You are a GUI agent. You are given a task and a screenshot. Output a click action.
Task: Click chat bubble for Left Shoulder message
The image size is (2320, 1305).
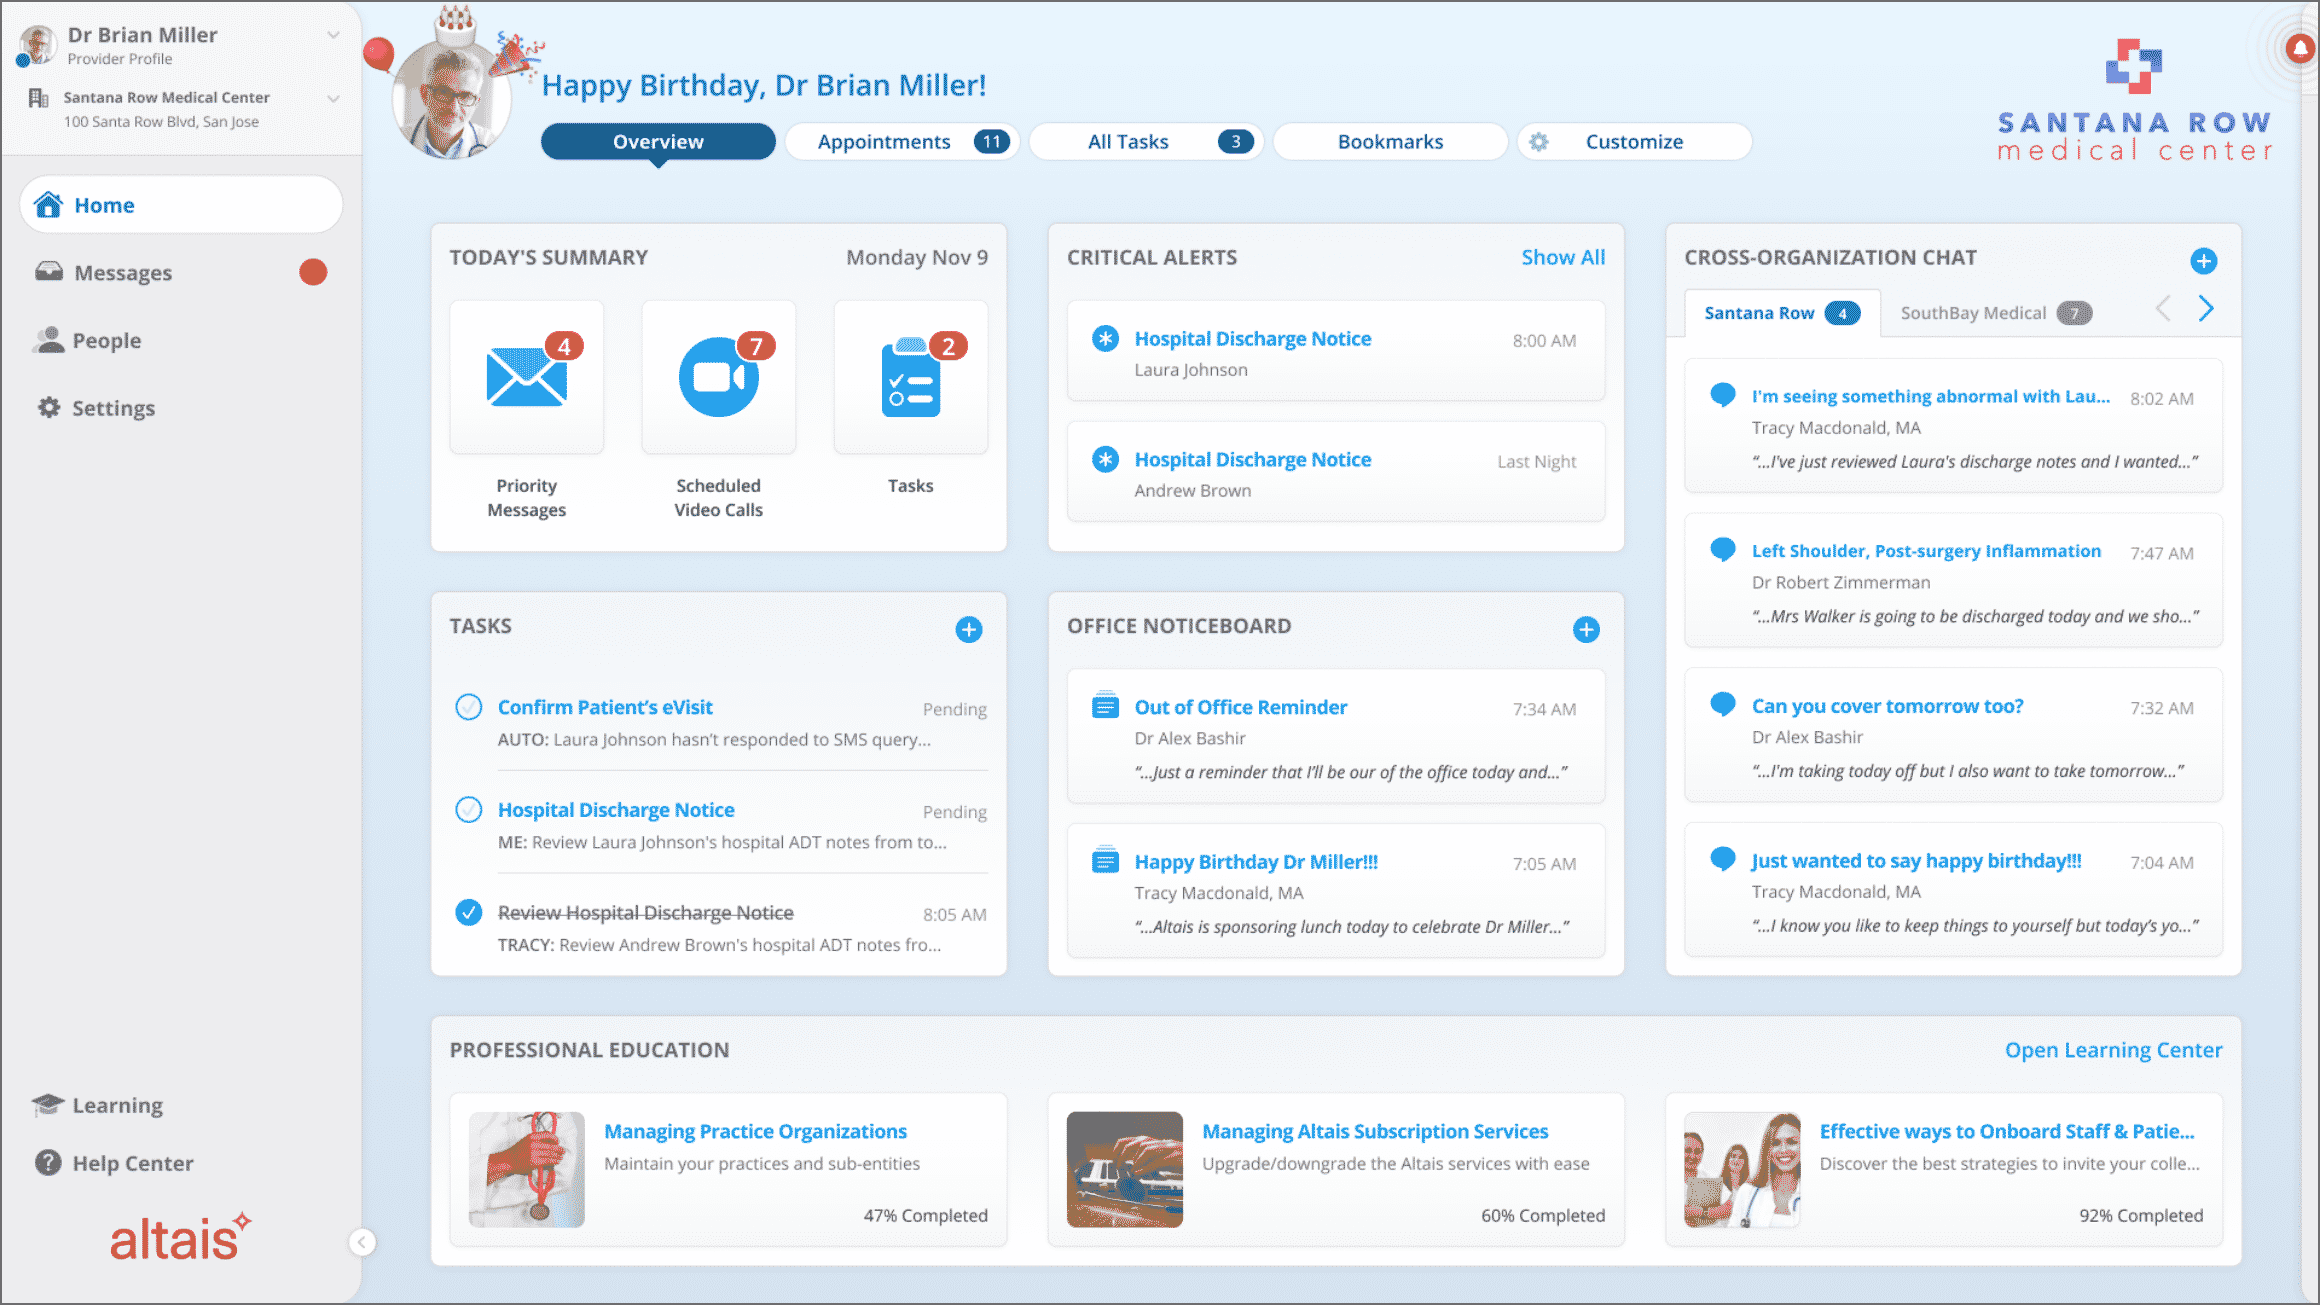point(1723,550)
